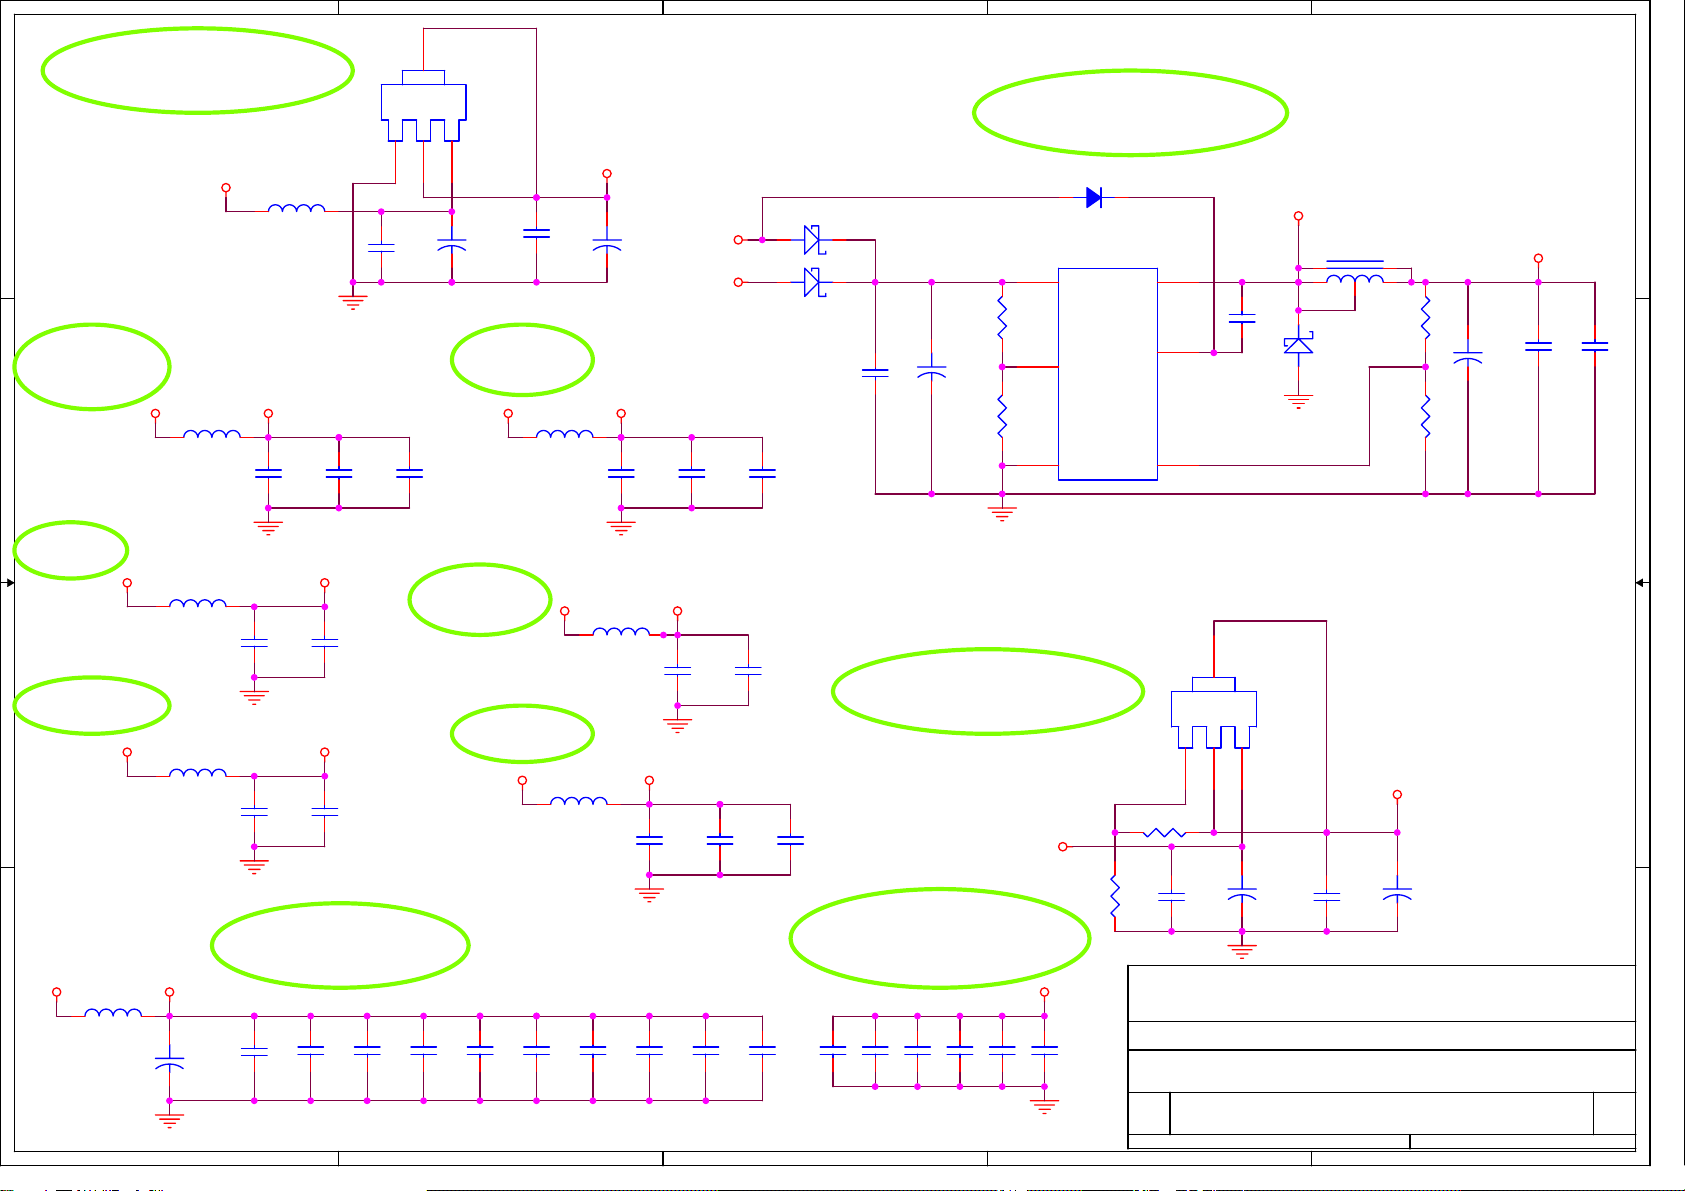Select the polarized capacitor in the ten-capacitor bank
This screenshot has width=1685, height=1191.
170,1062
